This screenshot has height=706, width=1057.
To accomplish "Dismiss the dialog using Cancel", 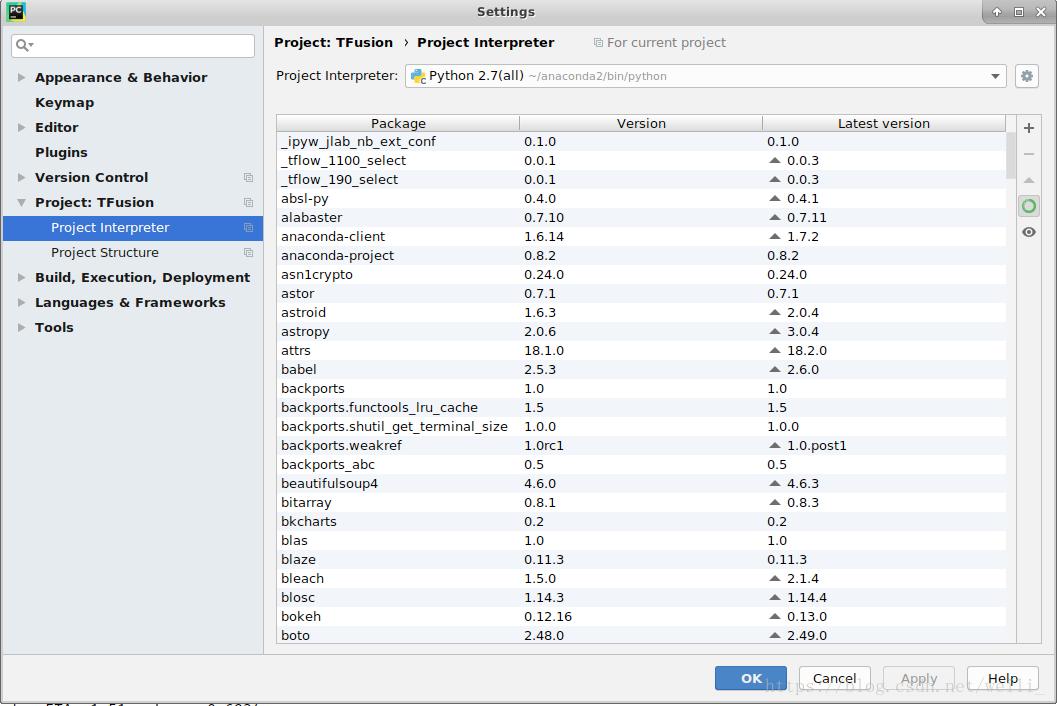I will (x=834, y=678).
